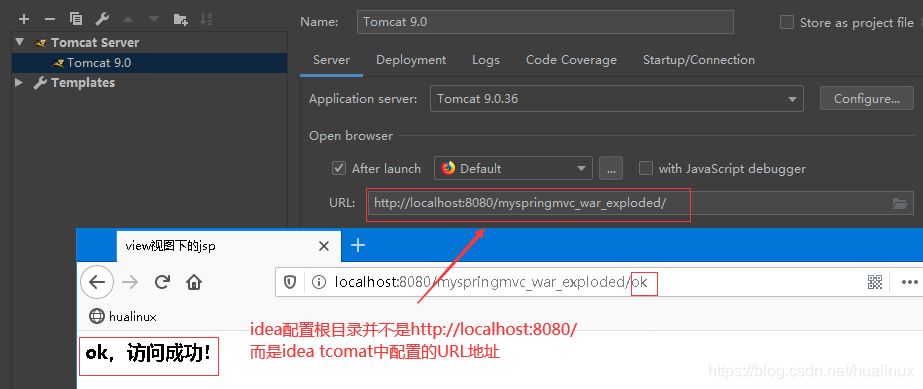Click QR code icon in address bar

[875, 282]
